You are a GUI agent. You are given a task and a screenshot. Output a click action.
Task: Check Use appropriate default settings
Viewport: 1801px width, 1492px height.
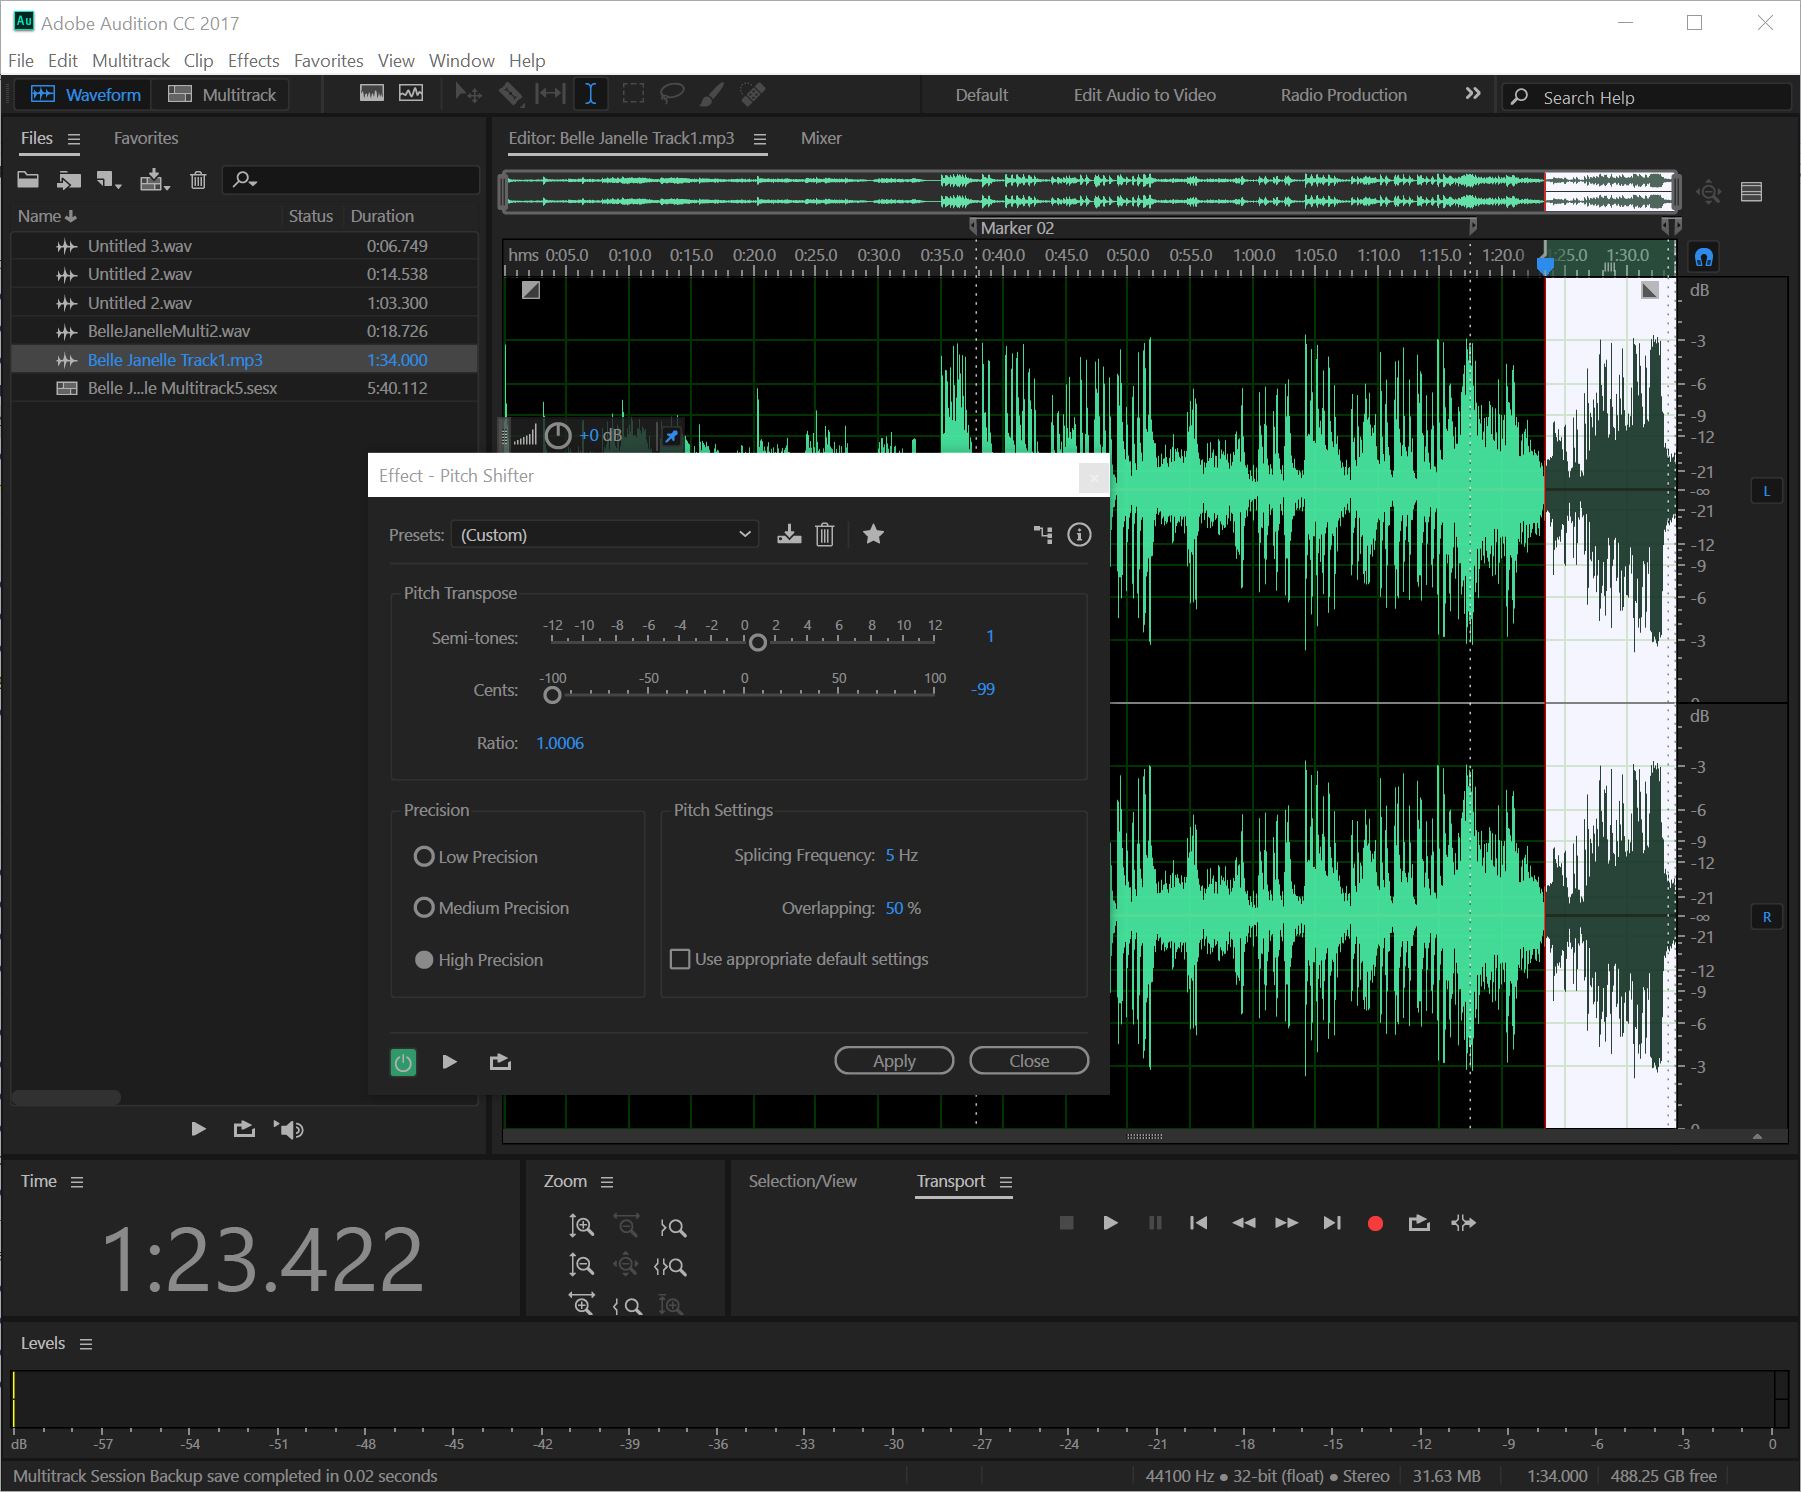click(x=680, y=959)
